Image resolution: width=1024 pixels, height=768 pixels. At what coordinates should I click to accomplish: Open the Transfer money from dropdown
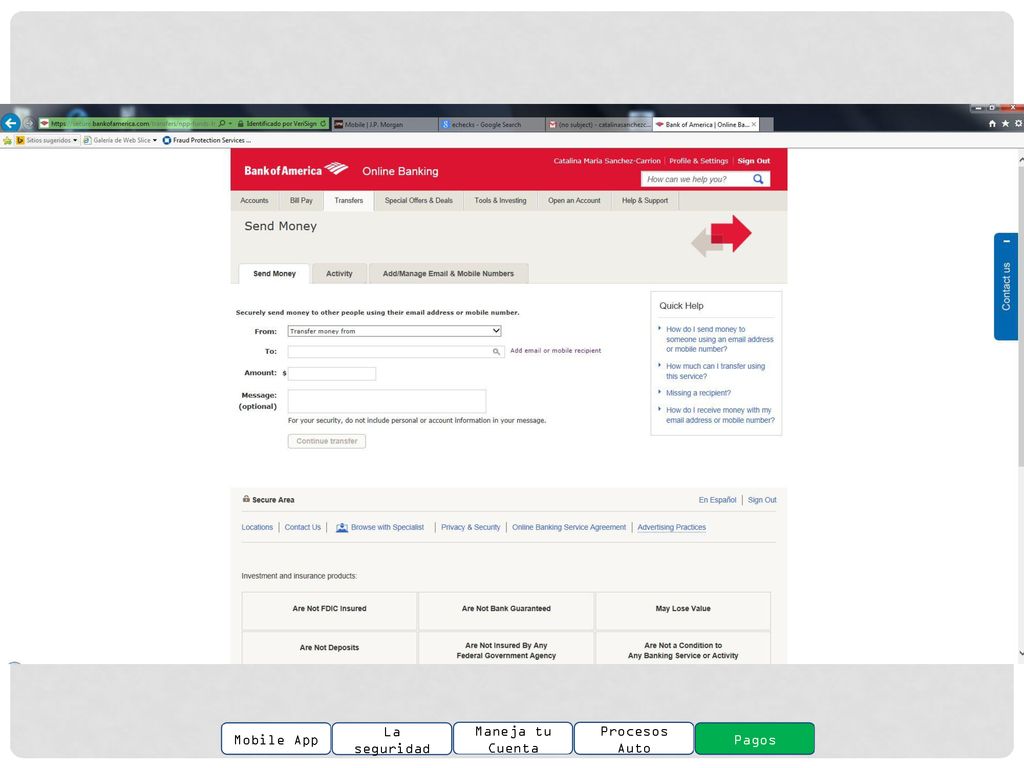pyautogui.click(x=394, y=331)
